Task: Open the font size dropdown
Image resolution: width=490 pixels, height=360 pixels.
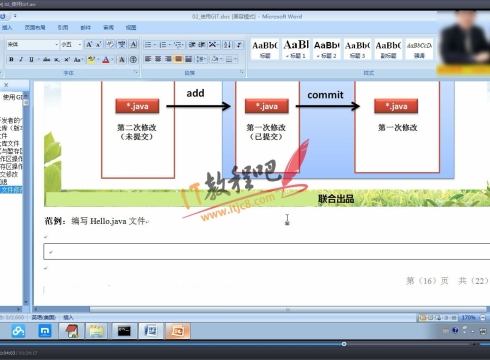Action: [80, 45]
